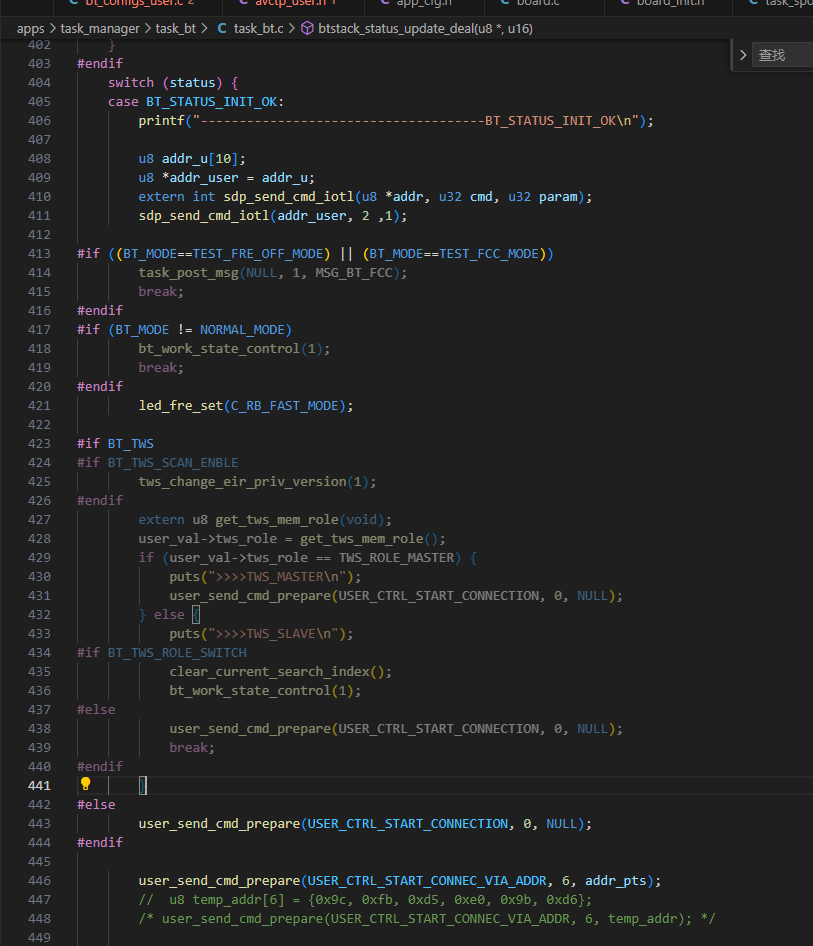The height and width of the screenshot is (946, 813).
Task: Click addr_pts argument on line 446
Action: point(616,880)
